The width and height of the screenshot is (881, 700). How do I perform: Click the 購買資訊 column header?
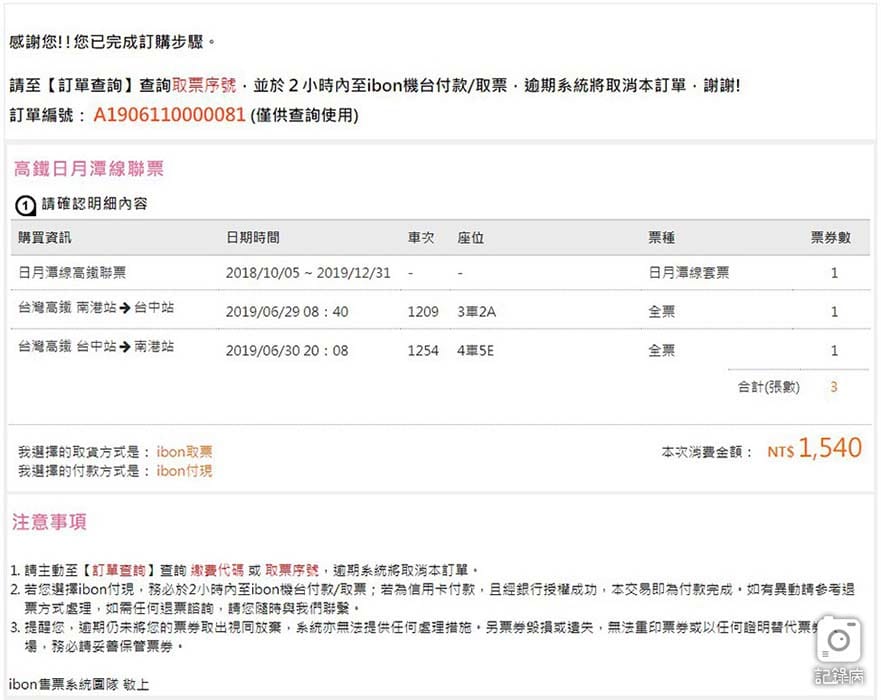pyautogui.click(x=45, y=238)
